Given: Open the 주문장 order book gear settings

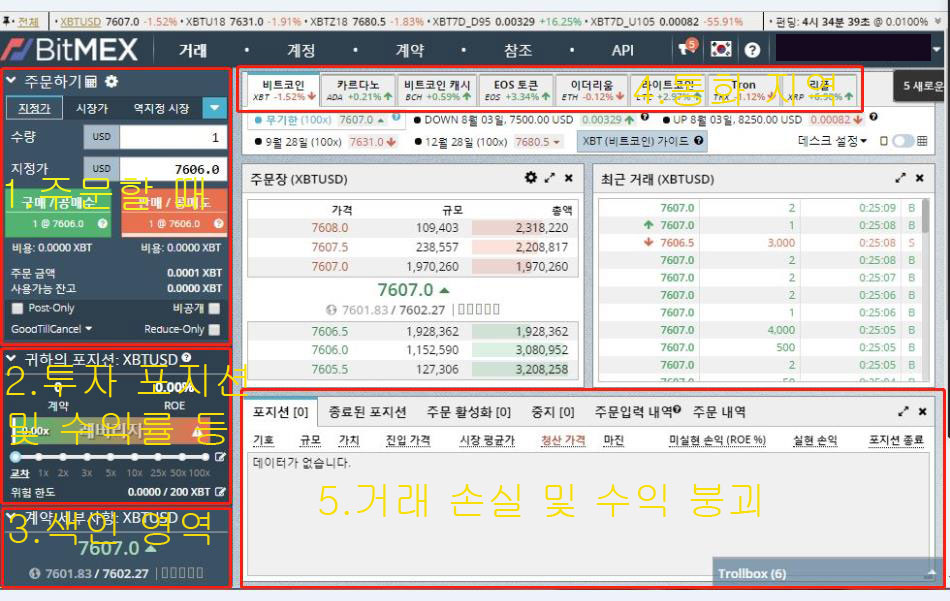Looking at the screenshot, I should click(531, 178).
